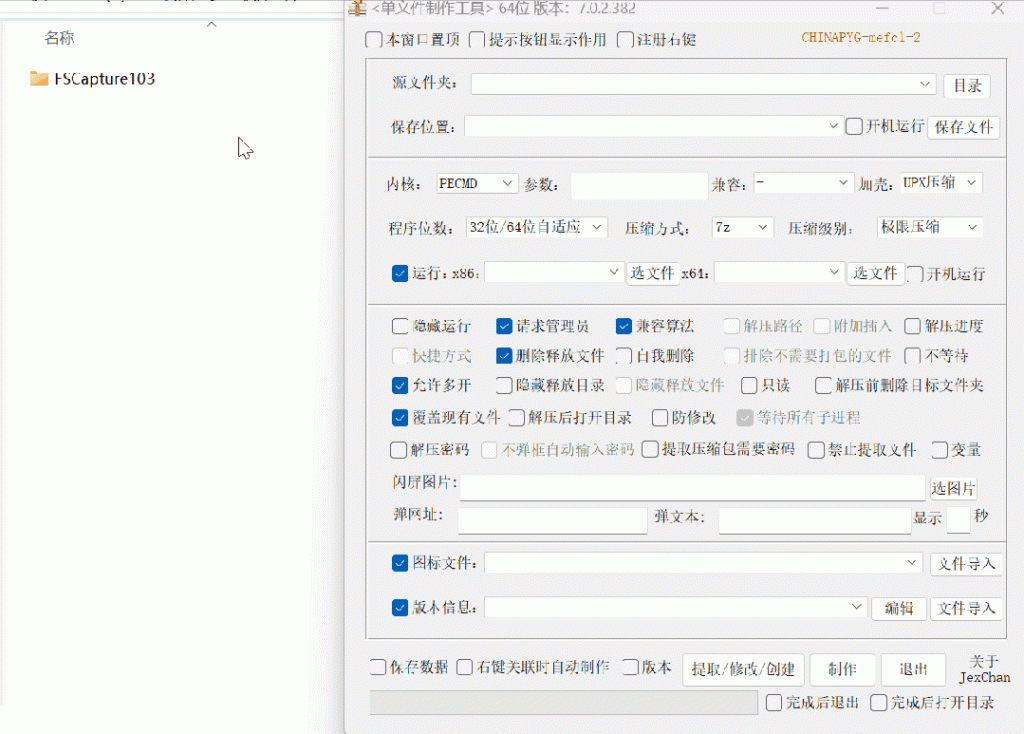
Task: Open the 关于 JexChan about link
Action: pyautogui.click(x=983, y=668)
